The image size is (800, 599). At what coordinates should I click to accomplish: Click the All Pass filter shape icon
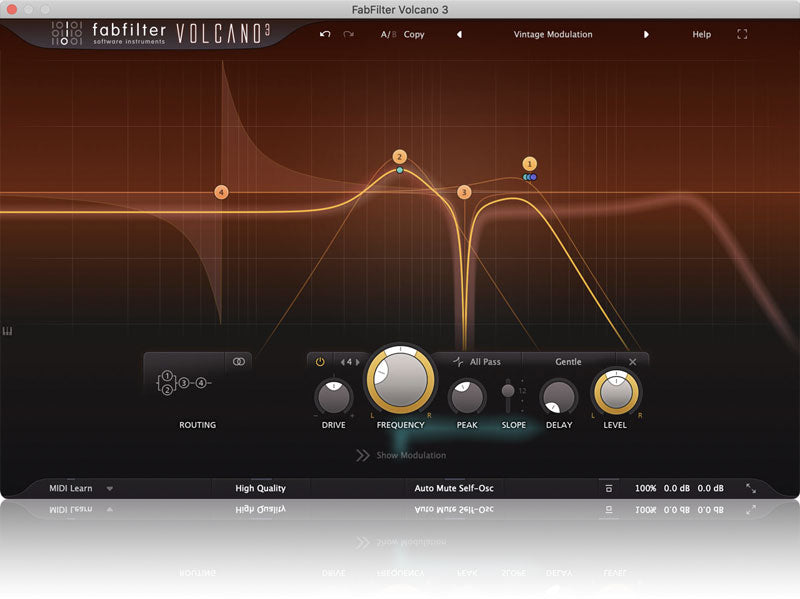tap(458, 361)
